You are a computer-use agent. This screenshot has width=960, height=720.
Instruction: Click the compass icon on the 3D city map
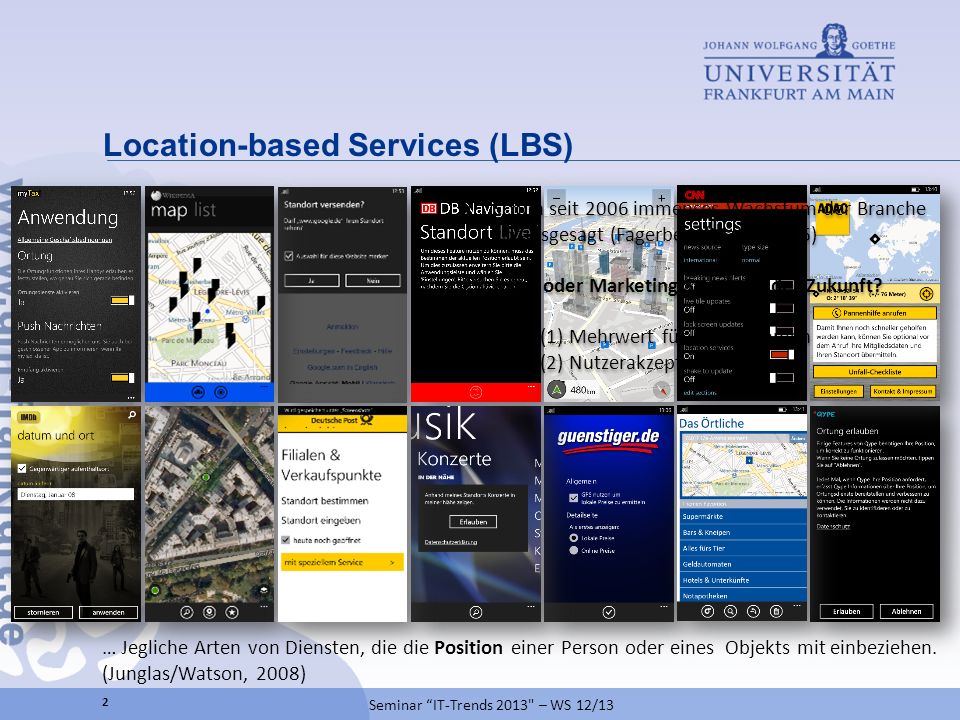click(x=661, y=389)
